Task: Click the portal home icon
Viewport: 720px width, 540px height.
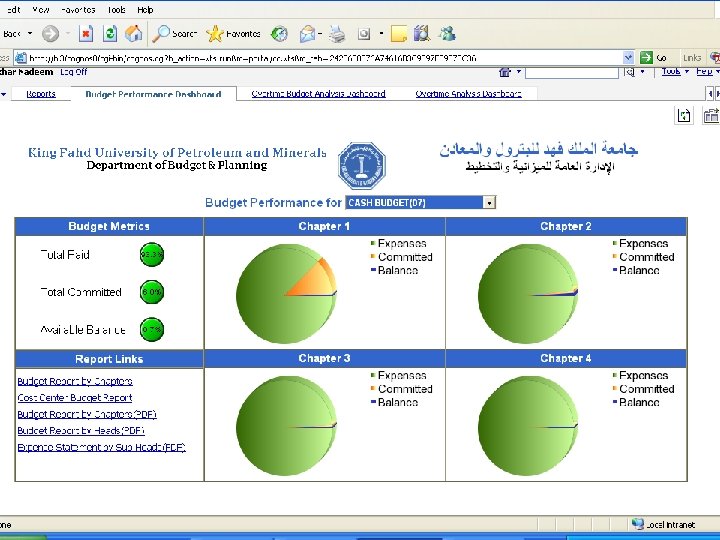Action: click(x=505, y=72)
